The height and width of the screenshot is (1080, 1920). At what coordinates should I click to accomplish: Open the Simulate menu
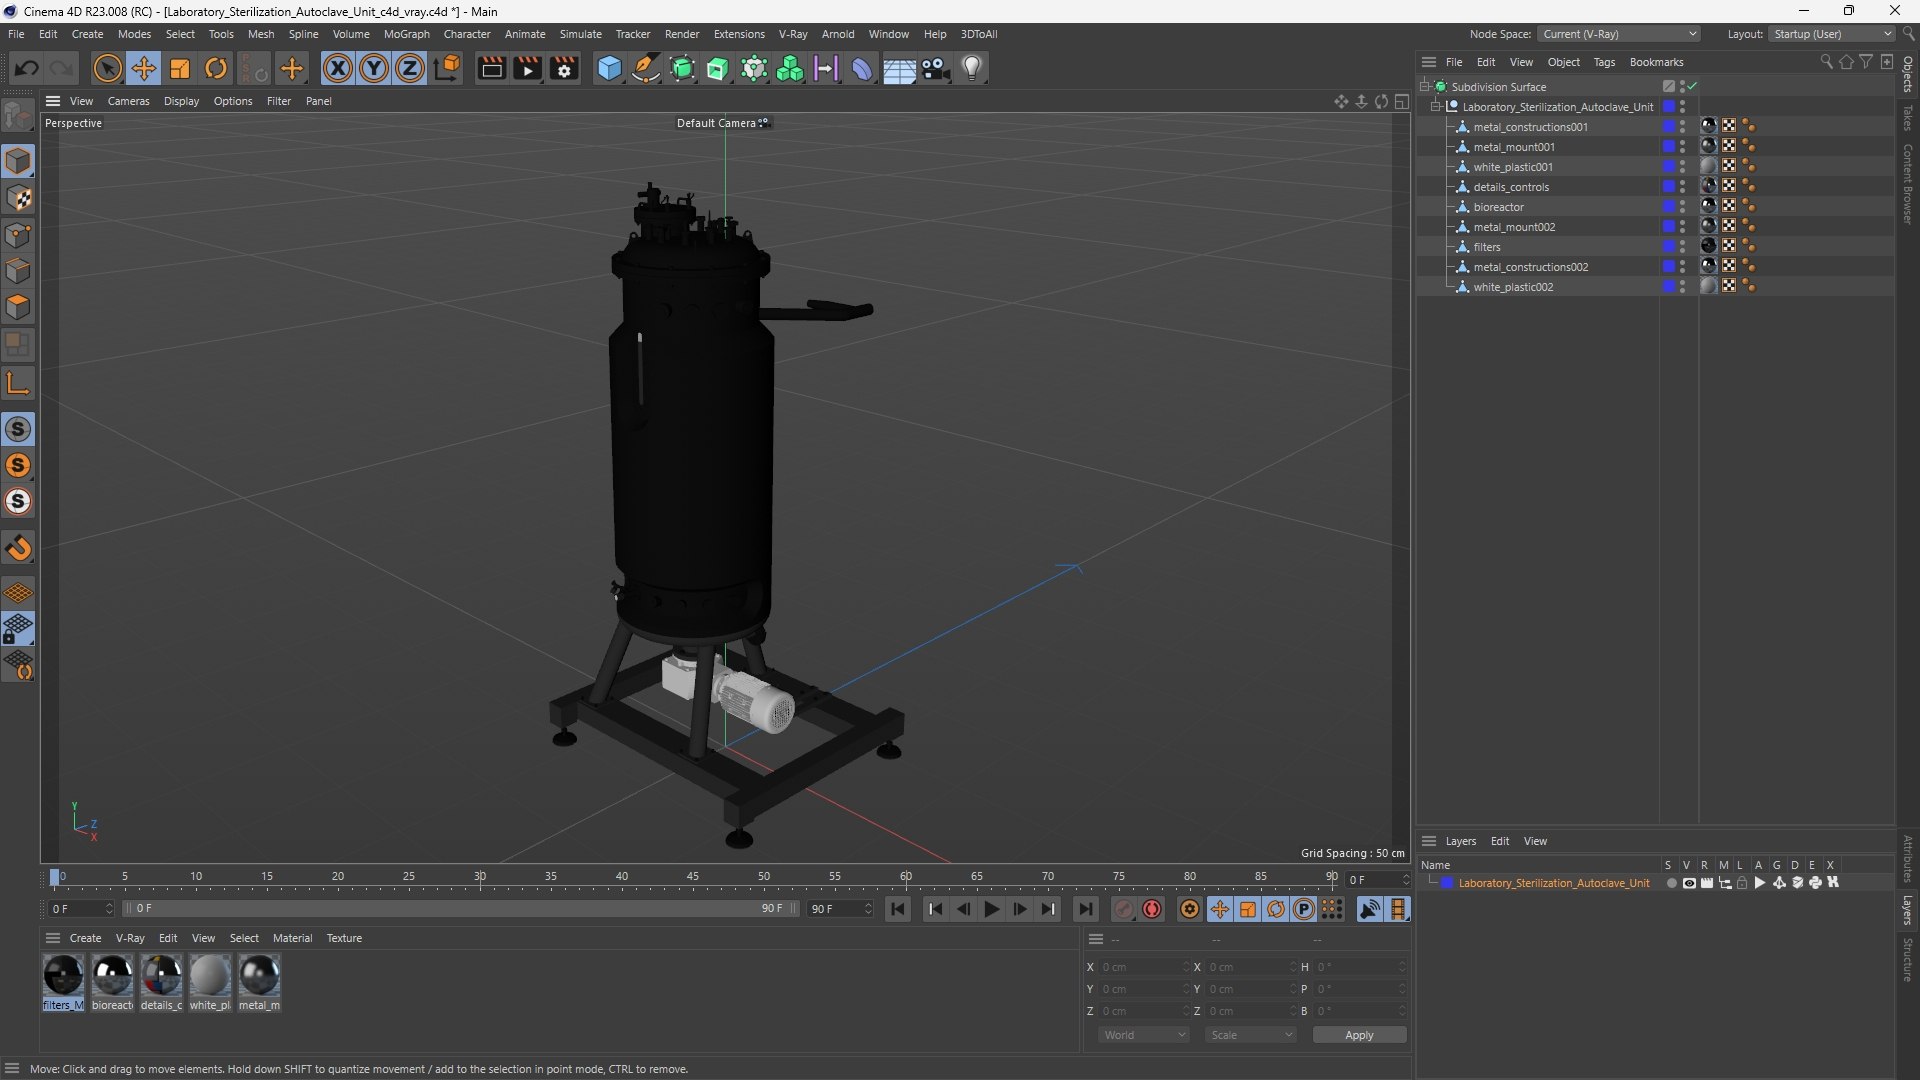coord(580,34)
